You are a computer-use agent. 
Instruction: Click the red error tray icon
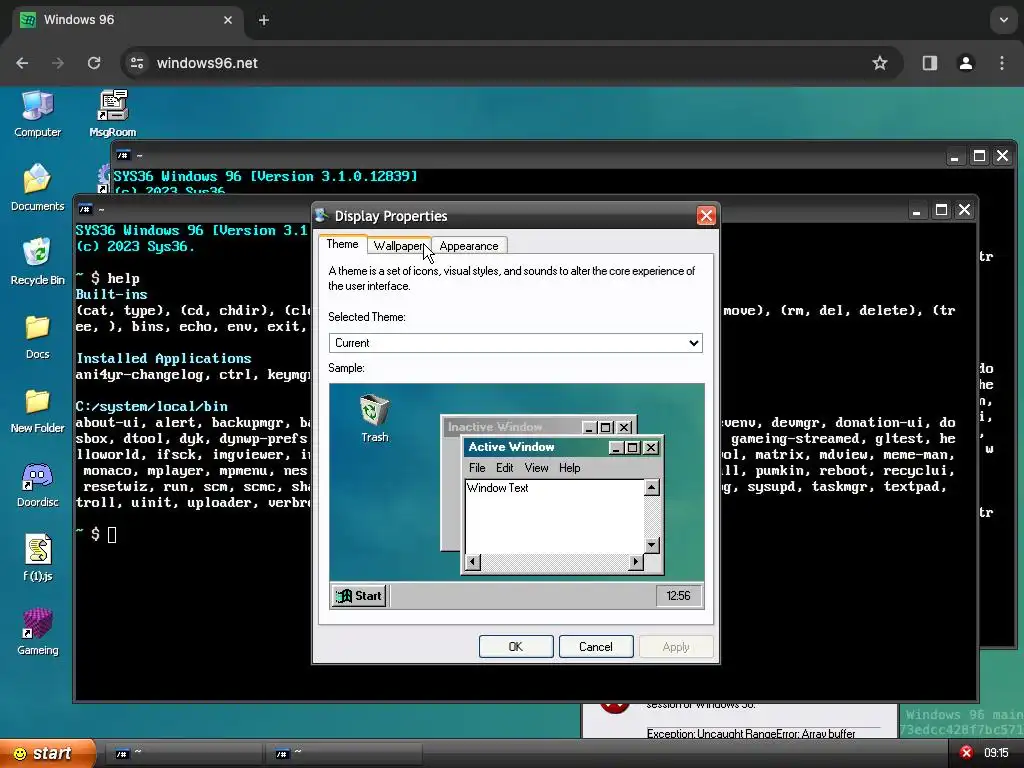click(x=966, y=753)
